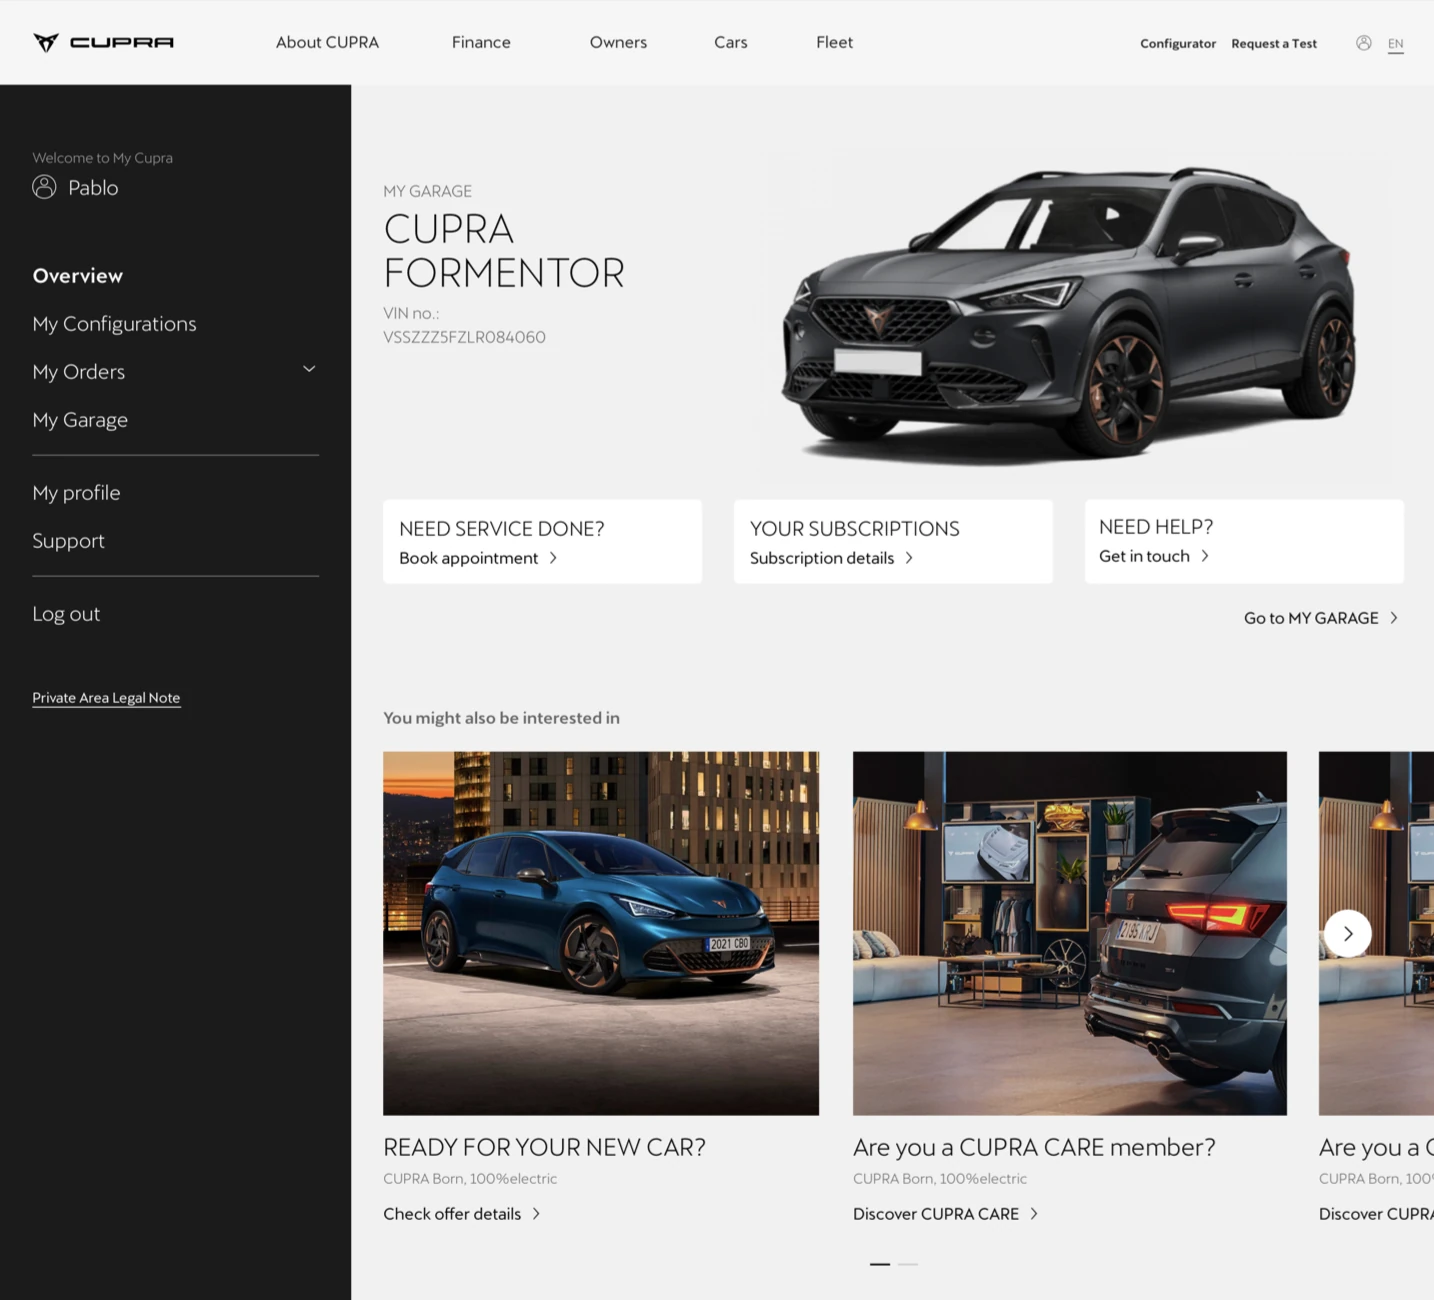Open the Private Area Legal Note link

[x=106, y=698]
